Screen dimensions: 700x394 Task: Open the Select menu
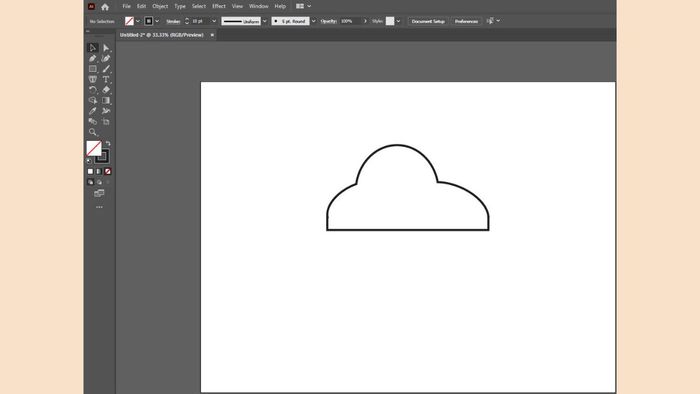pyautogui.click(x=199, y=6)
